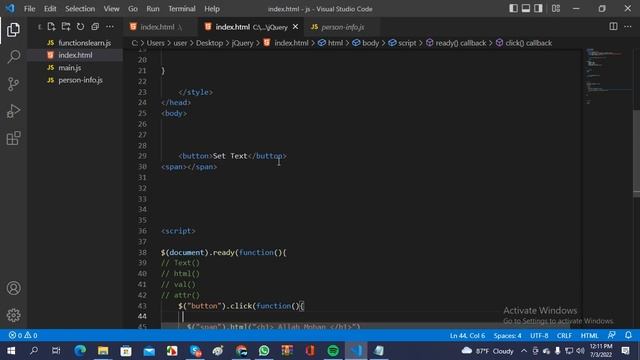Viewport: 640px width, 360px height.
Task: Change language mode HTML
Action: point(589,336)
